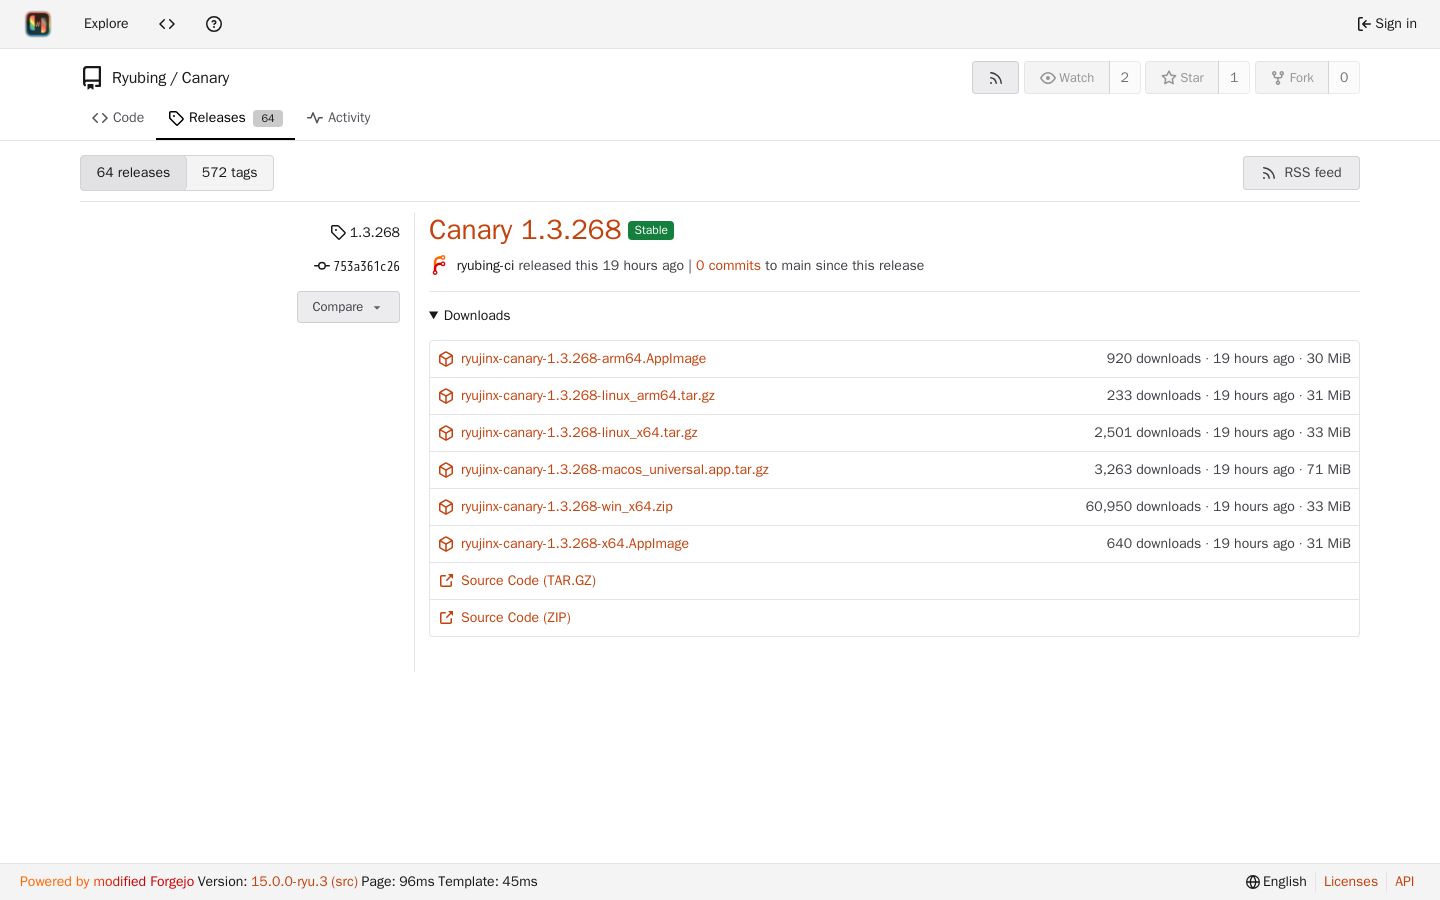
Task: Click the Watch button
Action: [1067, 78]
